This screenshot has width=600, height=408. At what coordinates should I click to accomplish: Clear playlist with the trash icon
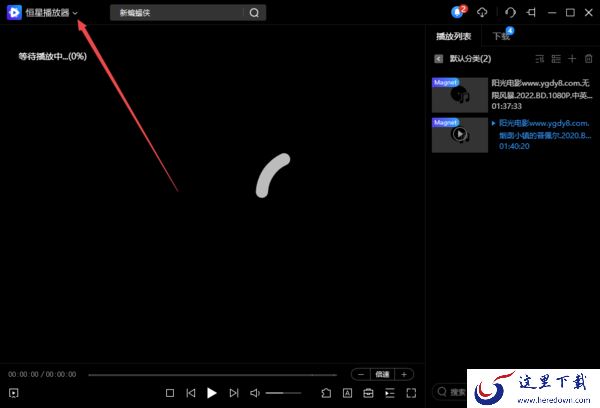coord(589,59)
